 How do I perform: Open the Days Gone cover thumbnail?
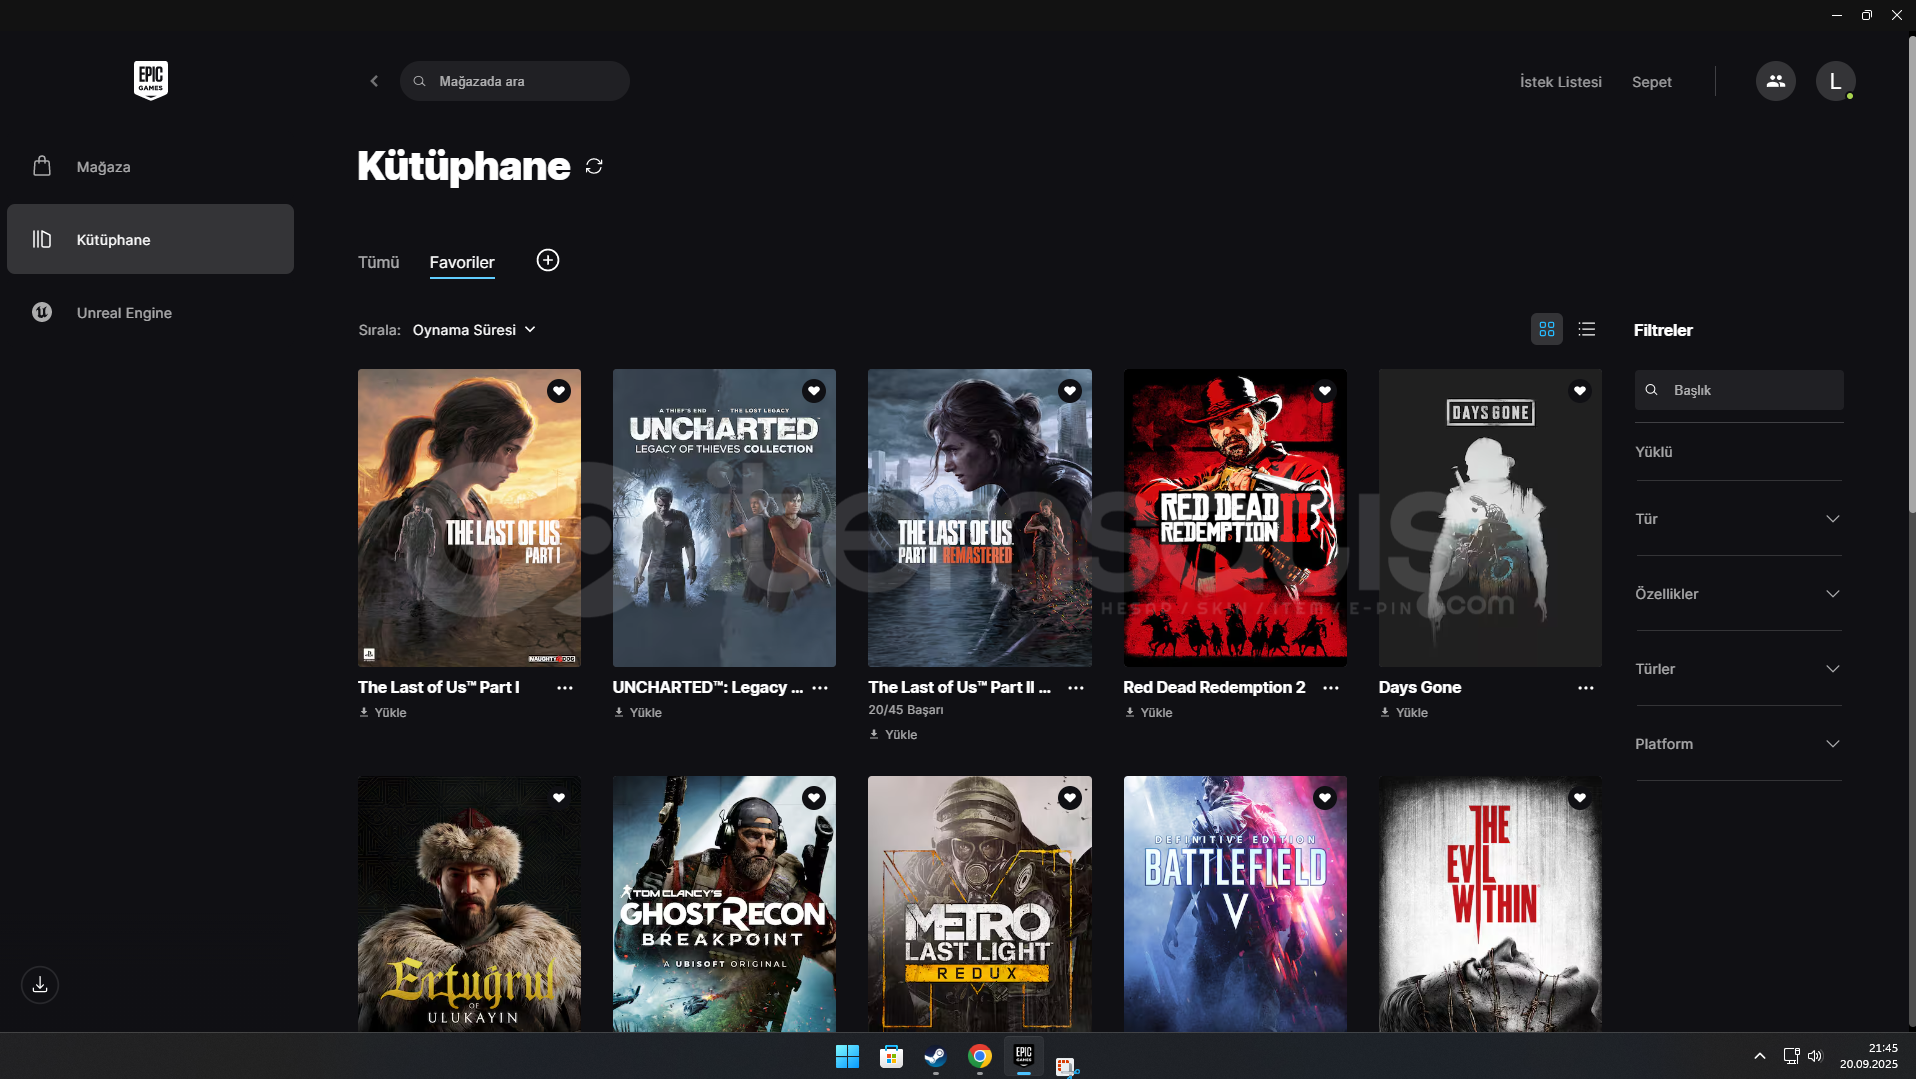(1490, 518)
